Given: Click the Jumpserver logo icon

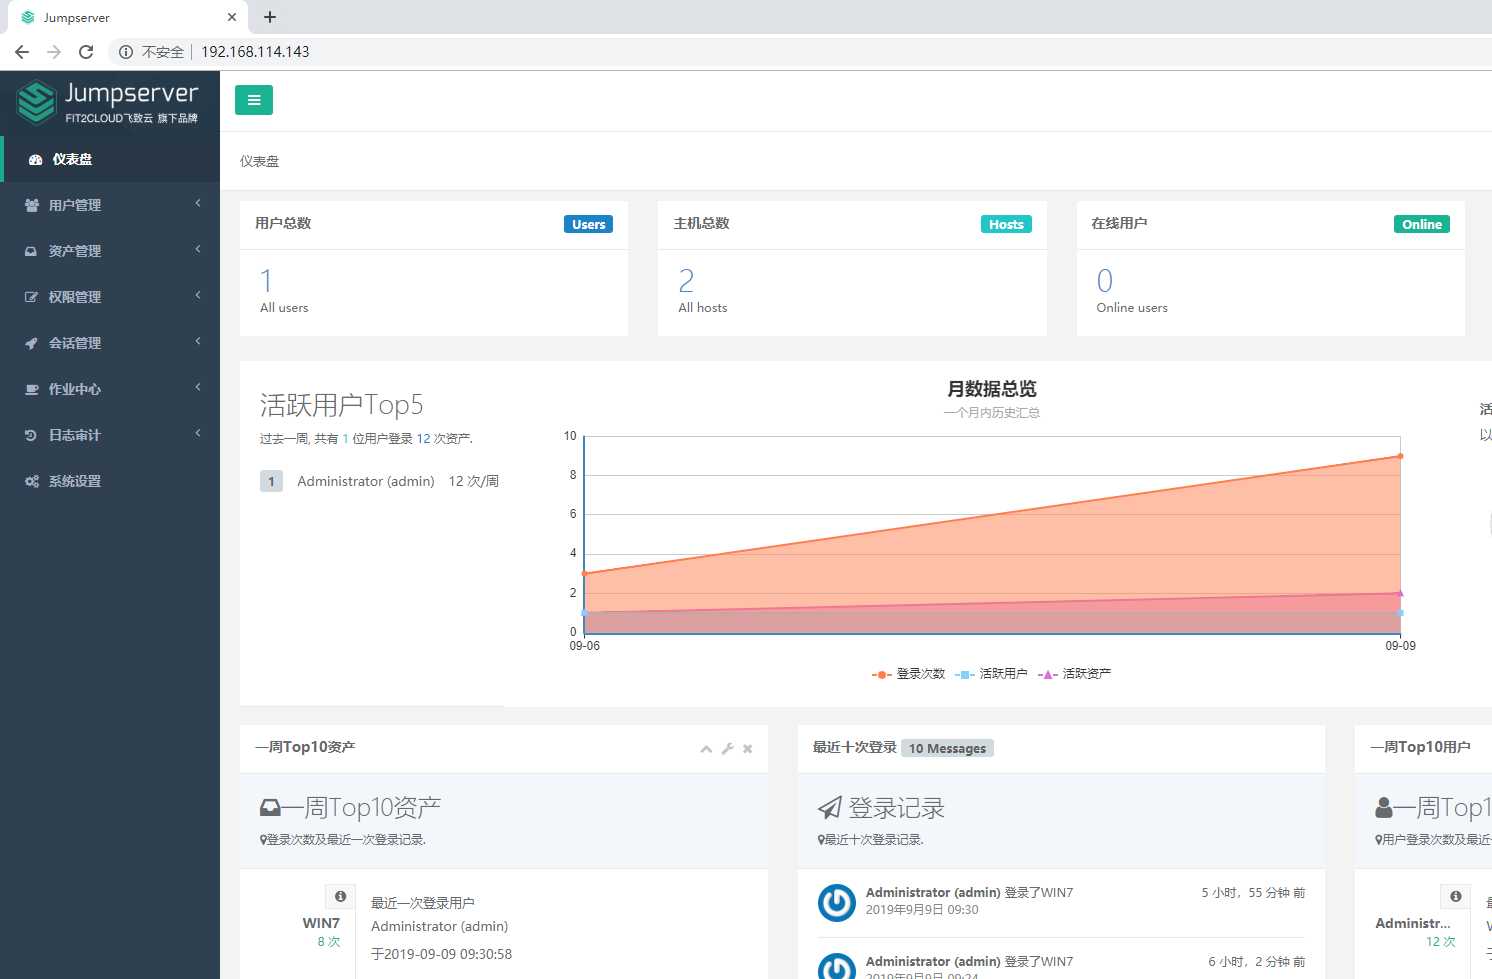Looking at the screenshot, I should point(37,102).
